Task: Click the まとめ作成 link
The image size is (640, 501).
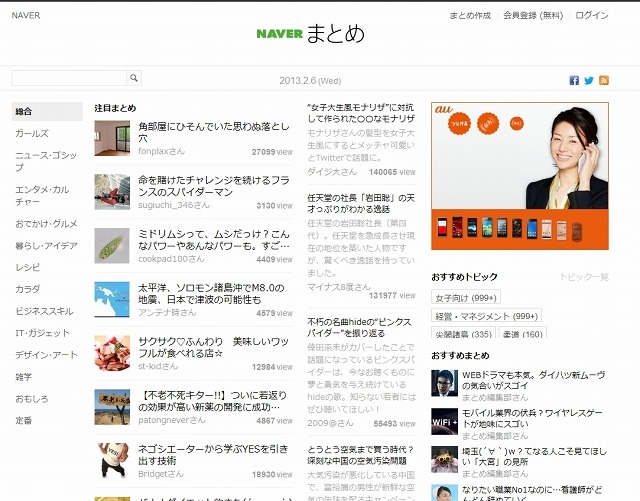Action: (x=470, y=16)
